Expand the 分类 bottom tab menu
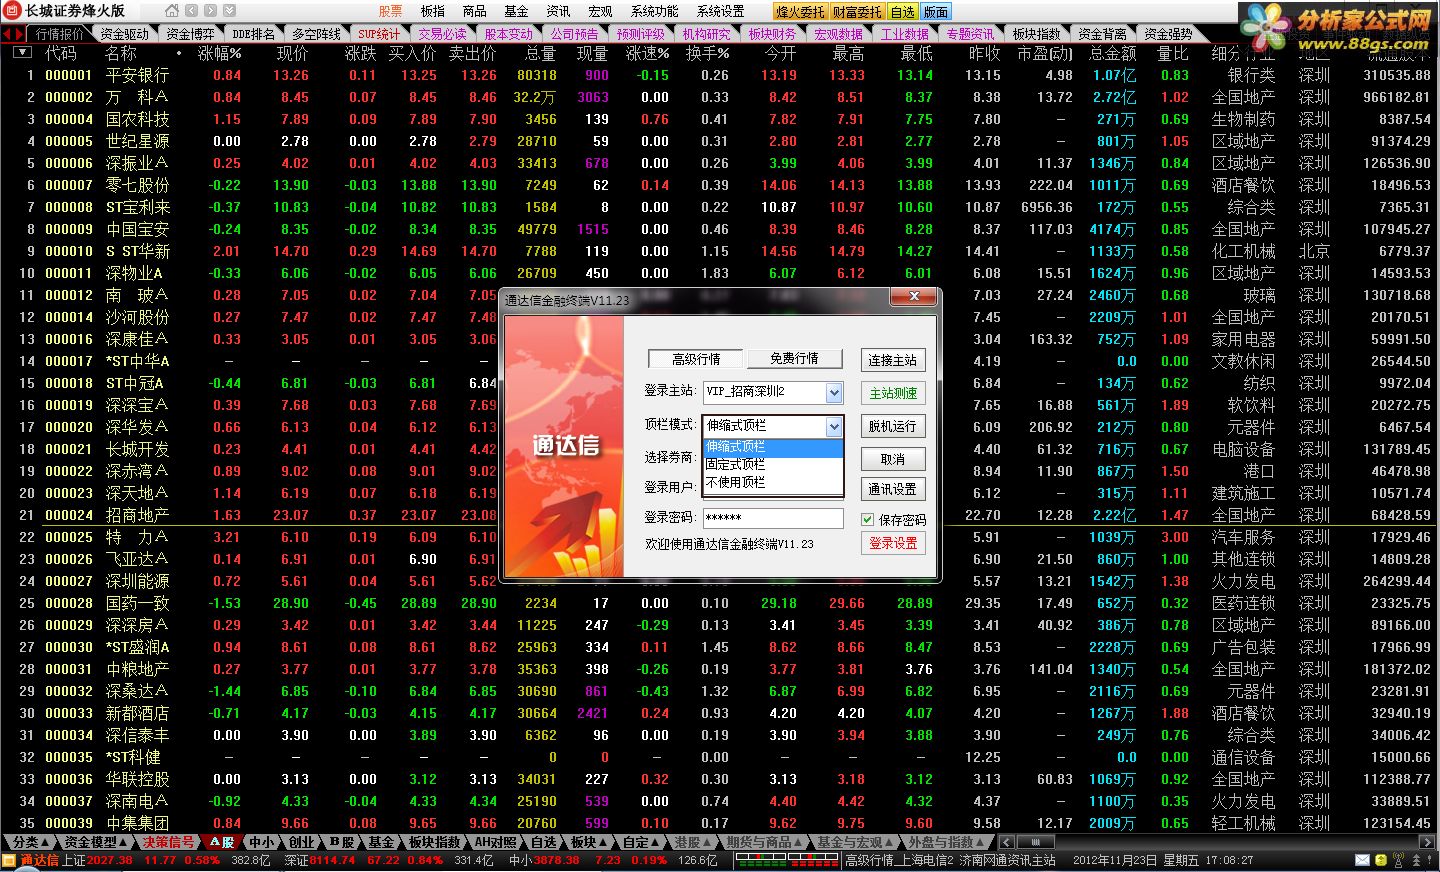This screenshot has width=1440, height=872. 30,842
